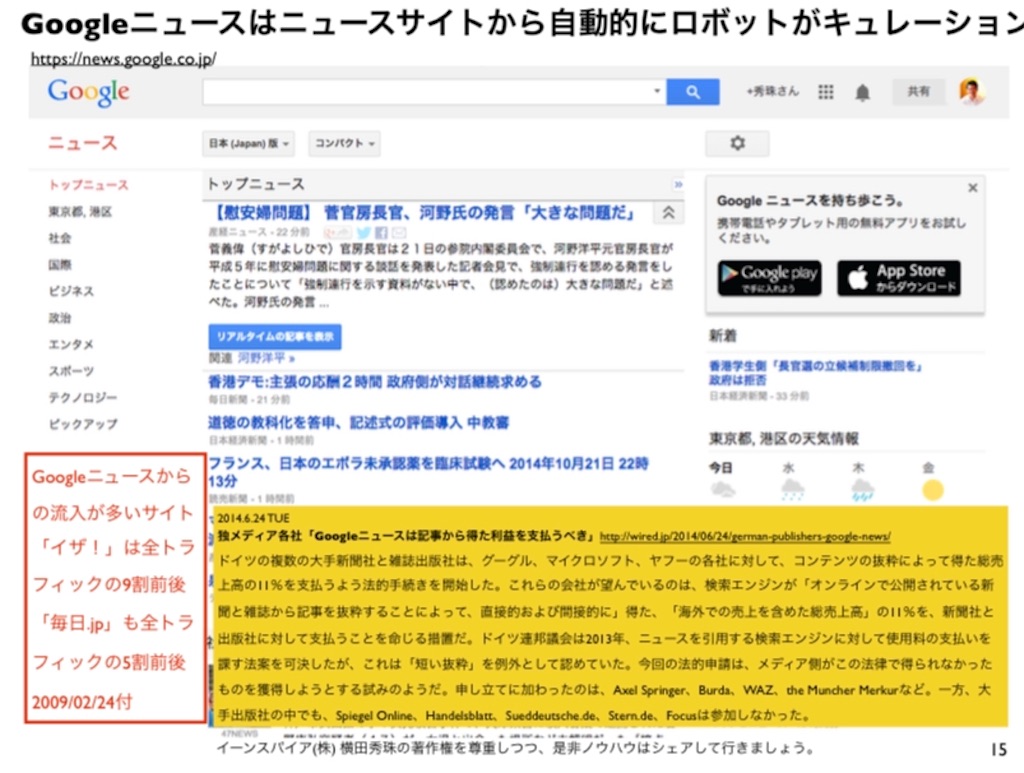This screenshot has width=1024, height=773.
Task: Click the 東京都, 港区の天気情報 heading
Action: (x=784, y=439)
